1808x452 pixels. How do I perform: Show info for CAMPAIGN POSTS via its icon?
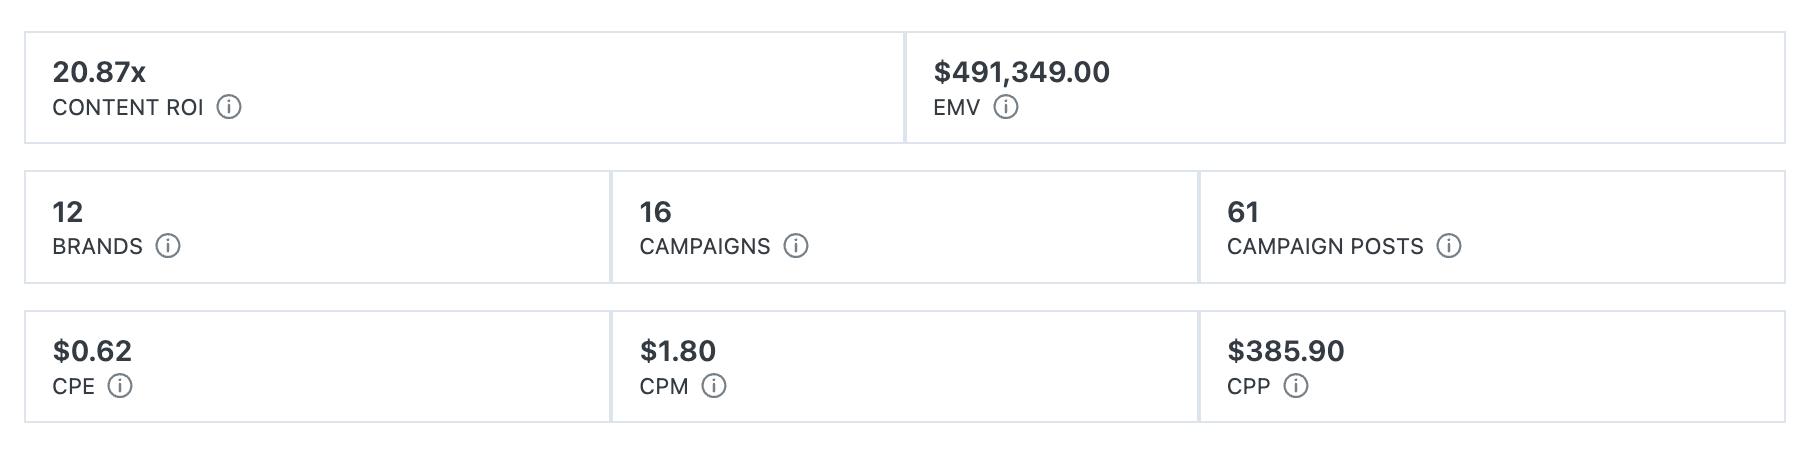coord(1449,246)
